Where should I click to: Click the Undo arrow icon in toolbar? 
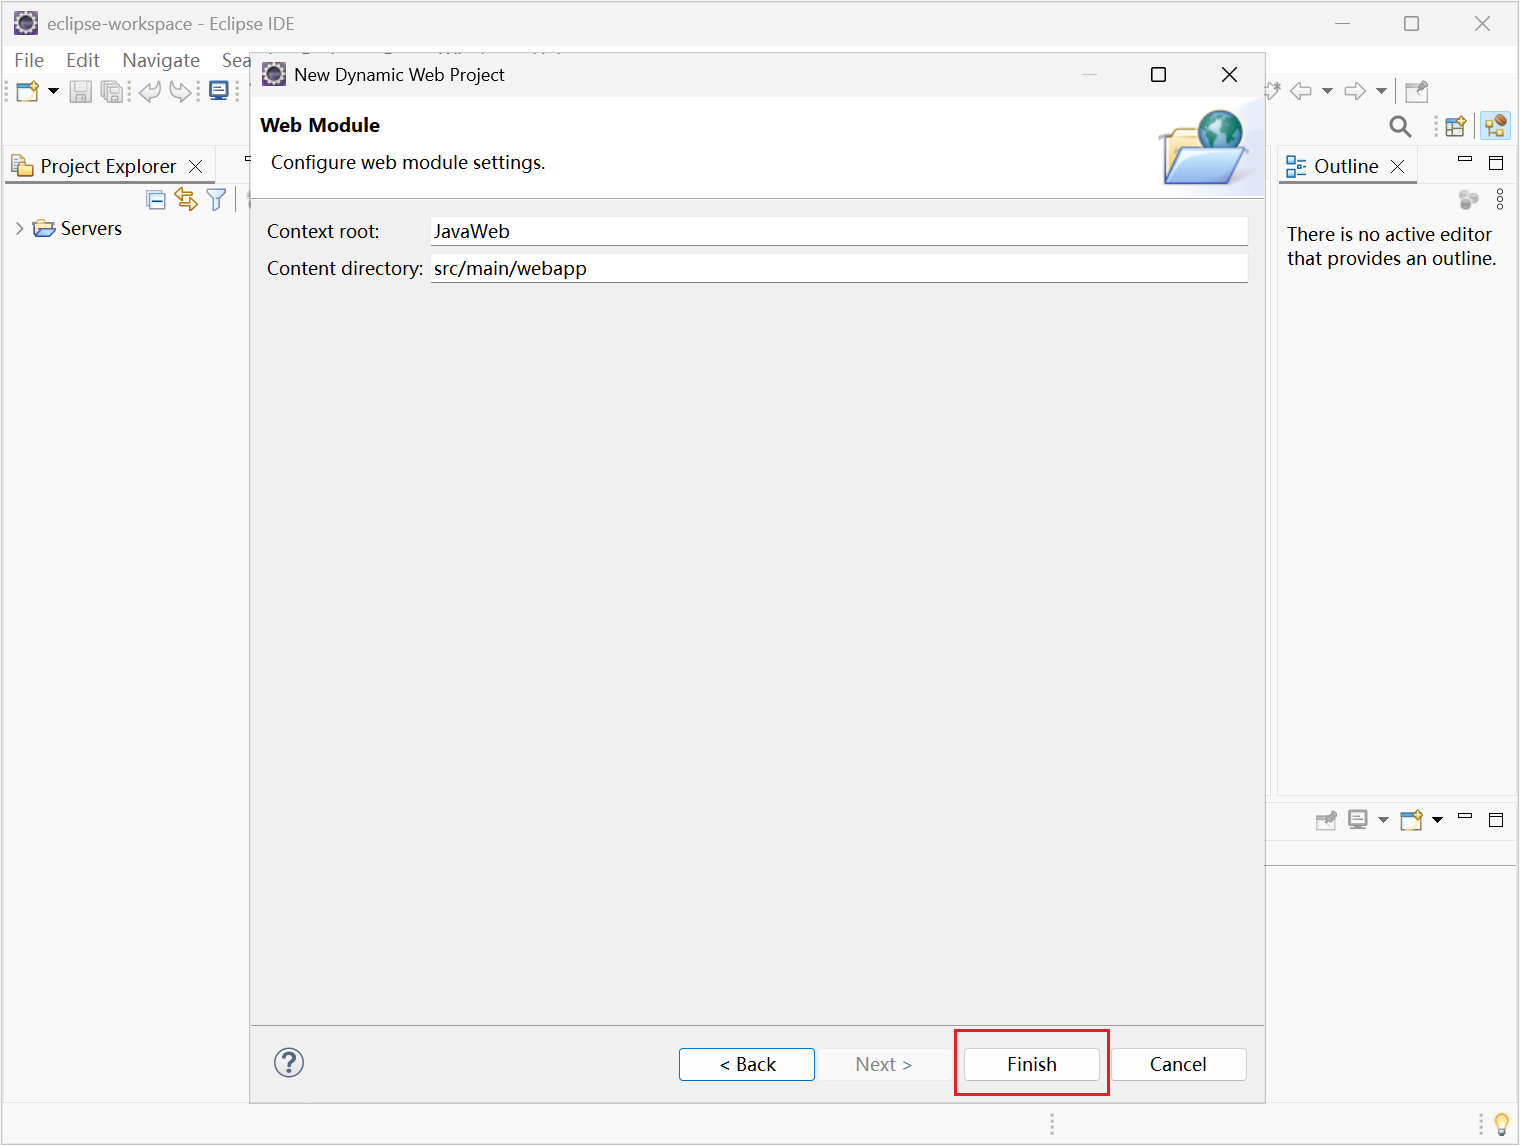click(150, 92)
